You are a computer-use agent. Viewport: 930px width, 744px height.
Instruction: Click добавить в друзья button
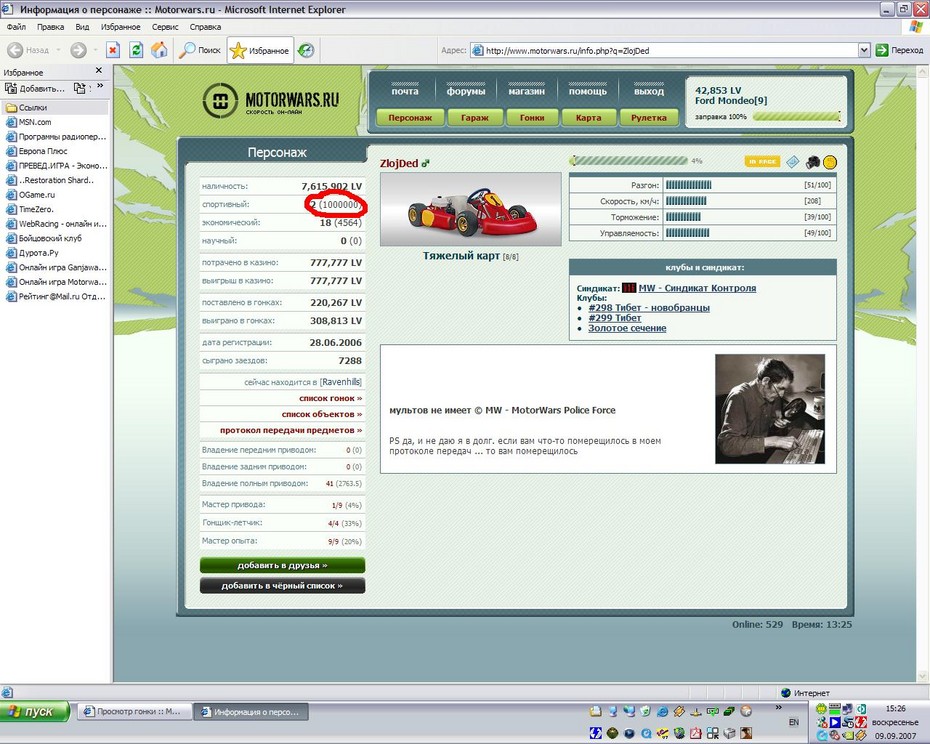tap(282, 565)
